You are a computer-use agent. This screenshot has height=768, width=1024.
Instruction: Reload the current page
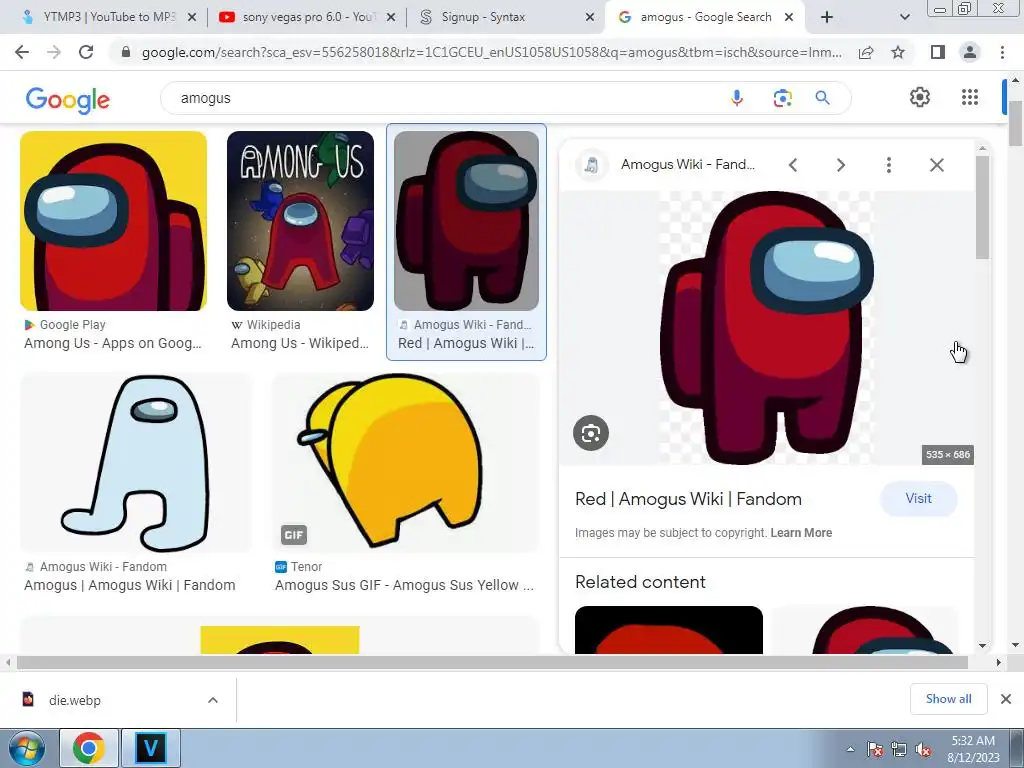pyautogui.click(x=86, y=52)
